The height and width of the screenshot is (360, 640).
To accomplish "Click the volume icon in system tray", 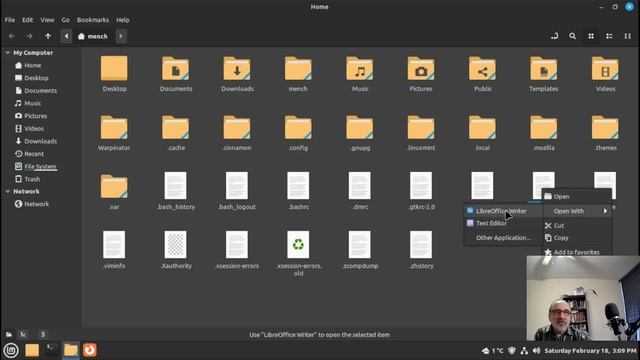I will click(536, 351).
